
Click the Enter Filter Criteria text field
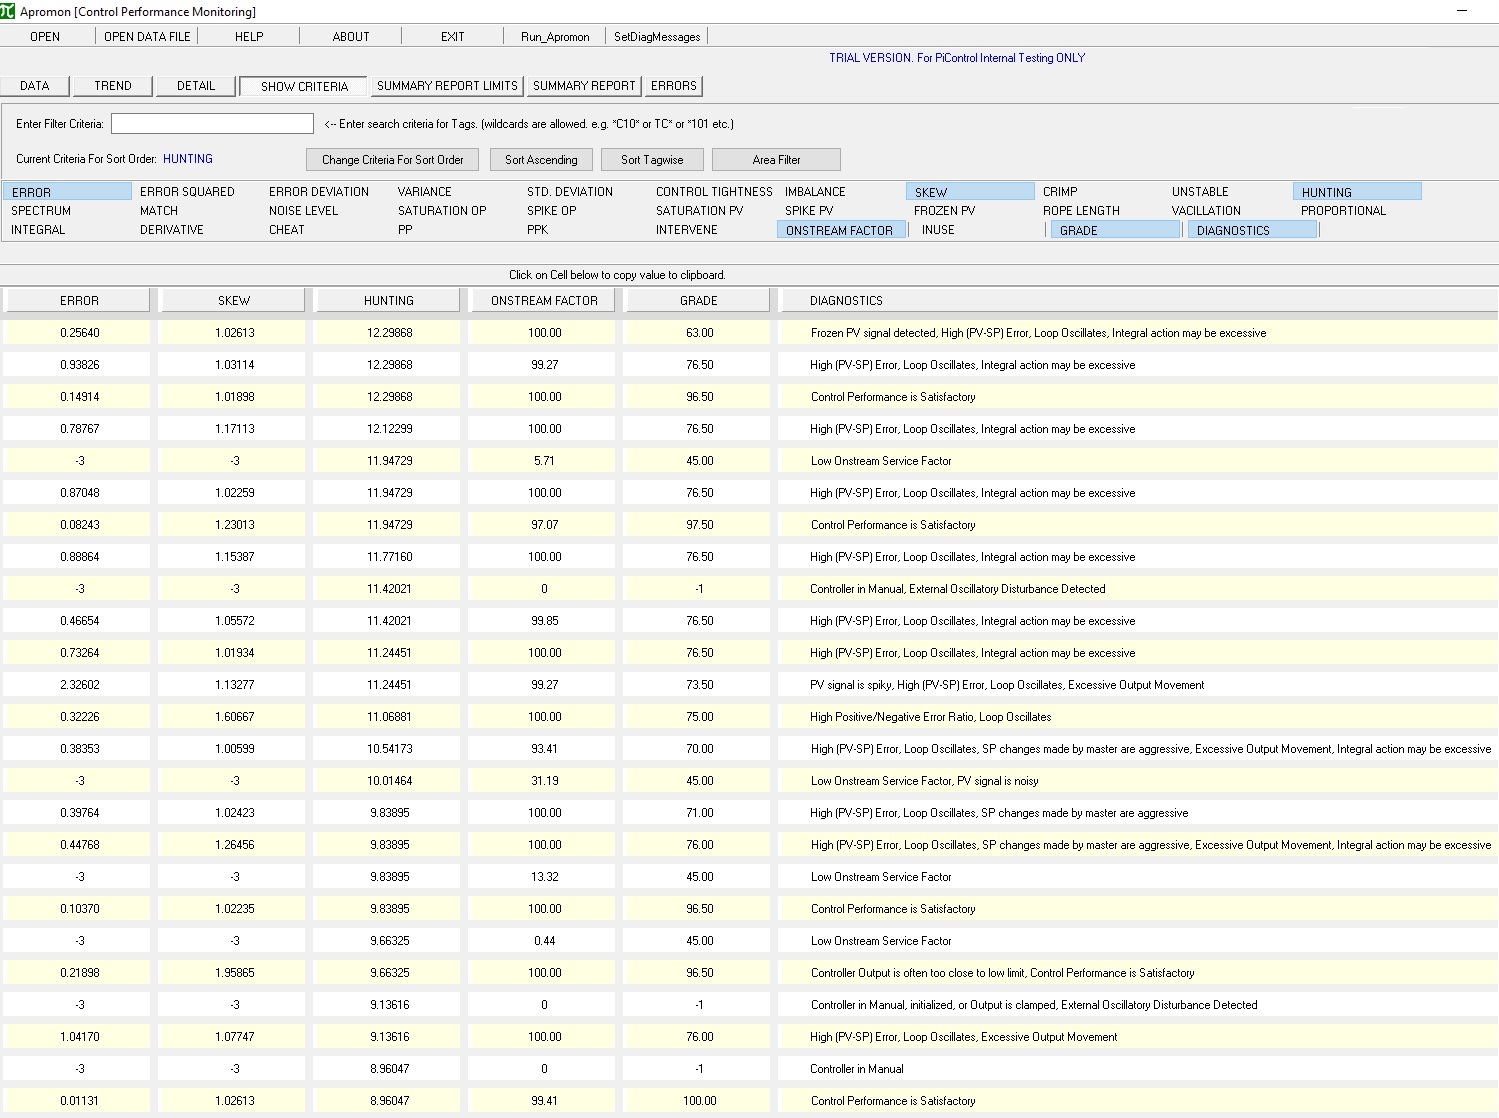click(212, 124)
